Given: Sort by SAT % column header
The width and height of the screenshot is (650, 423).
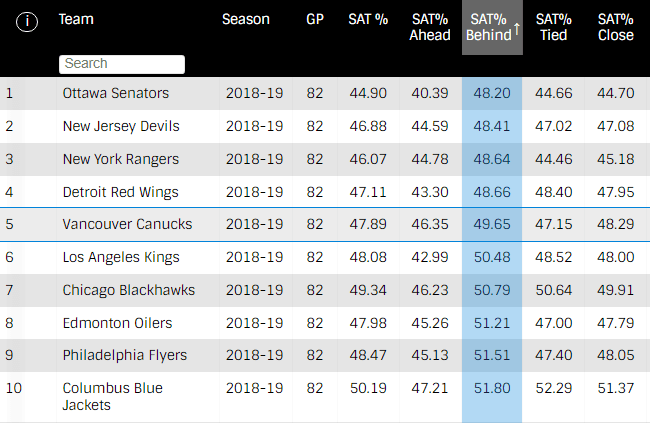Looking at the screenshot, I should 368,19.
